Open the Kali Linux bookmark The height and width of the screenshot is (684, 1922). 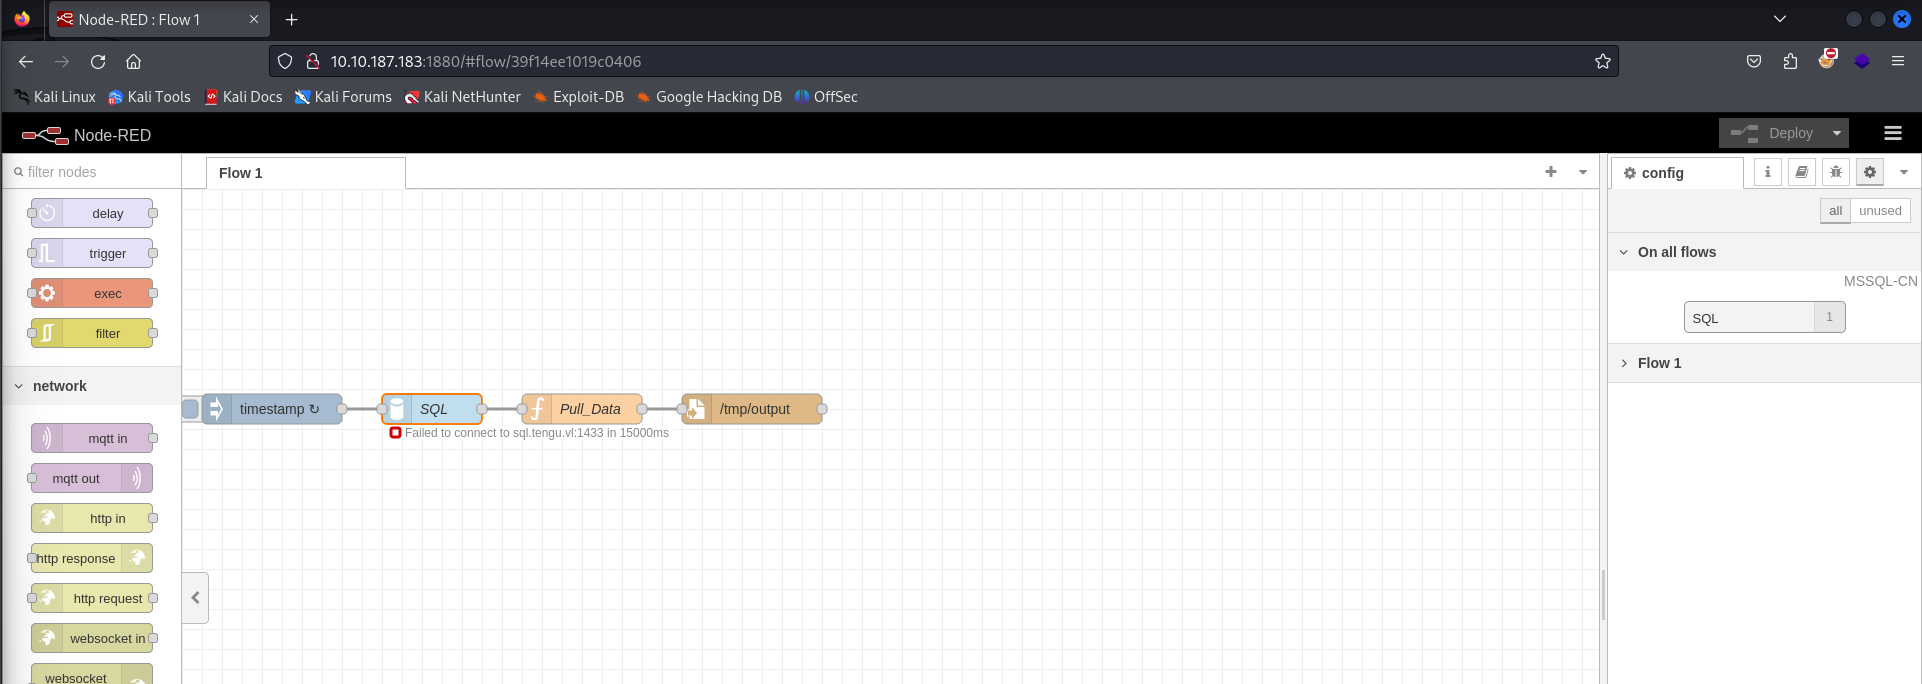pos(55,97)
